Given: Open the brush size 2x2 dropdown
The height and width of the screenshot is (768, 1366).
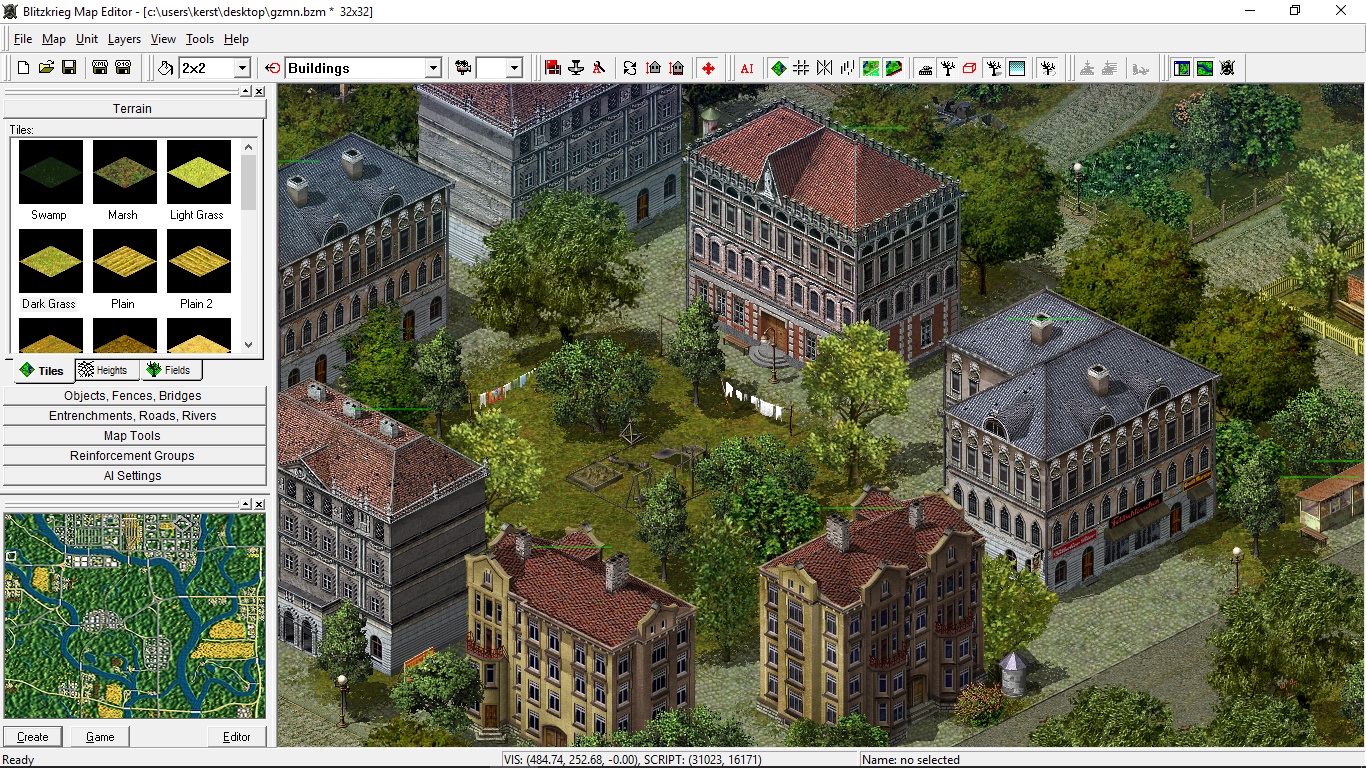Looking at the screenshot, I should (242, 68).
